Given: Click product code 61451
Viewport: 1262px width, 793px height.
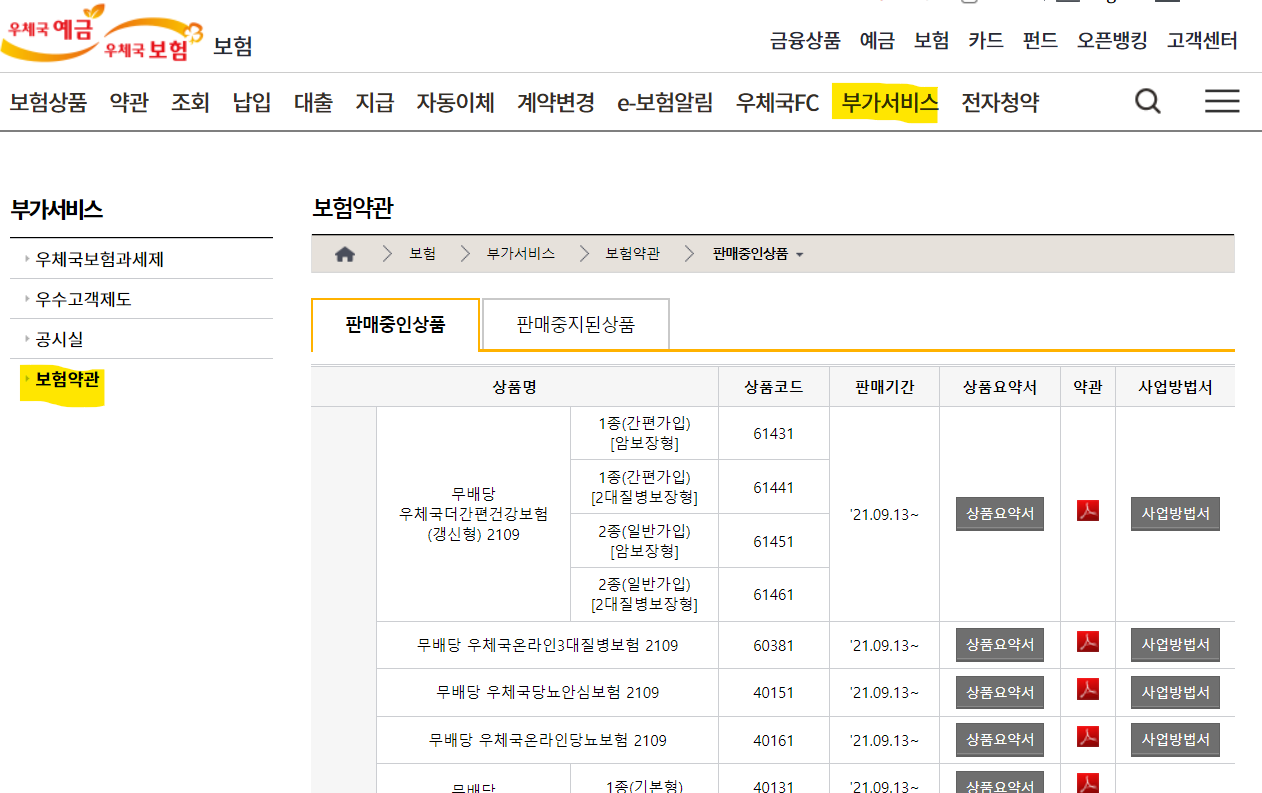Looking at the screenshot, I should click(x=773, y=541).
